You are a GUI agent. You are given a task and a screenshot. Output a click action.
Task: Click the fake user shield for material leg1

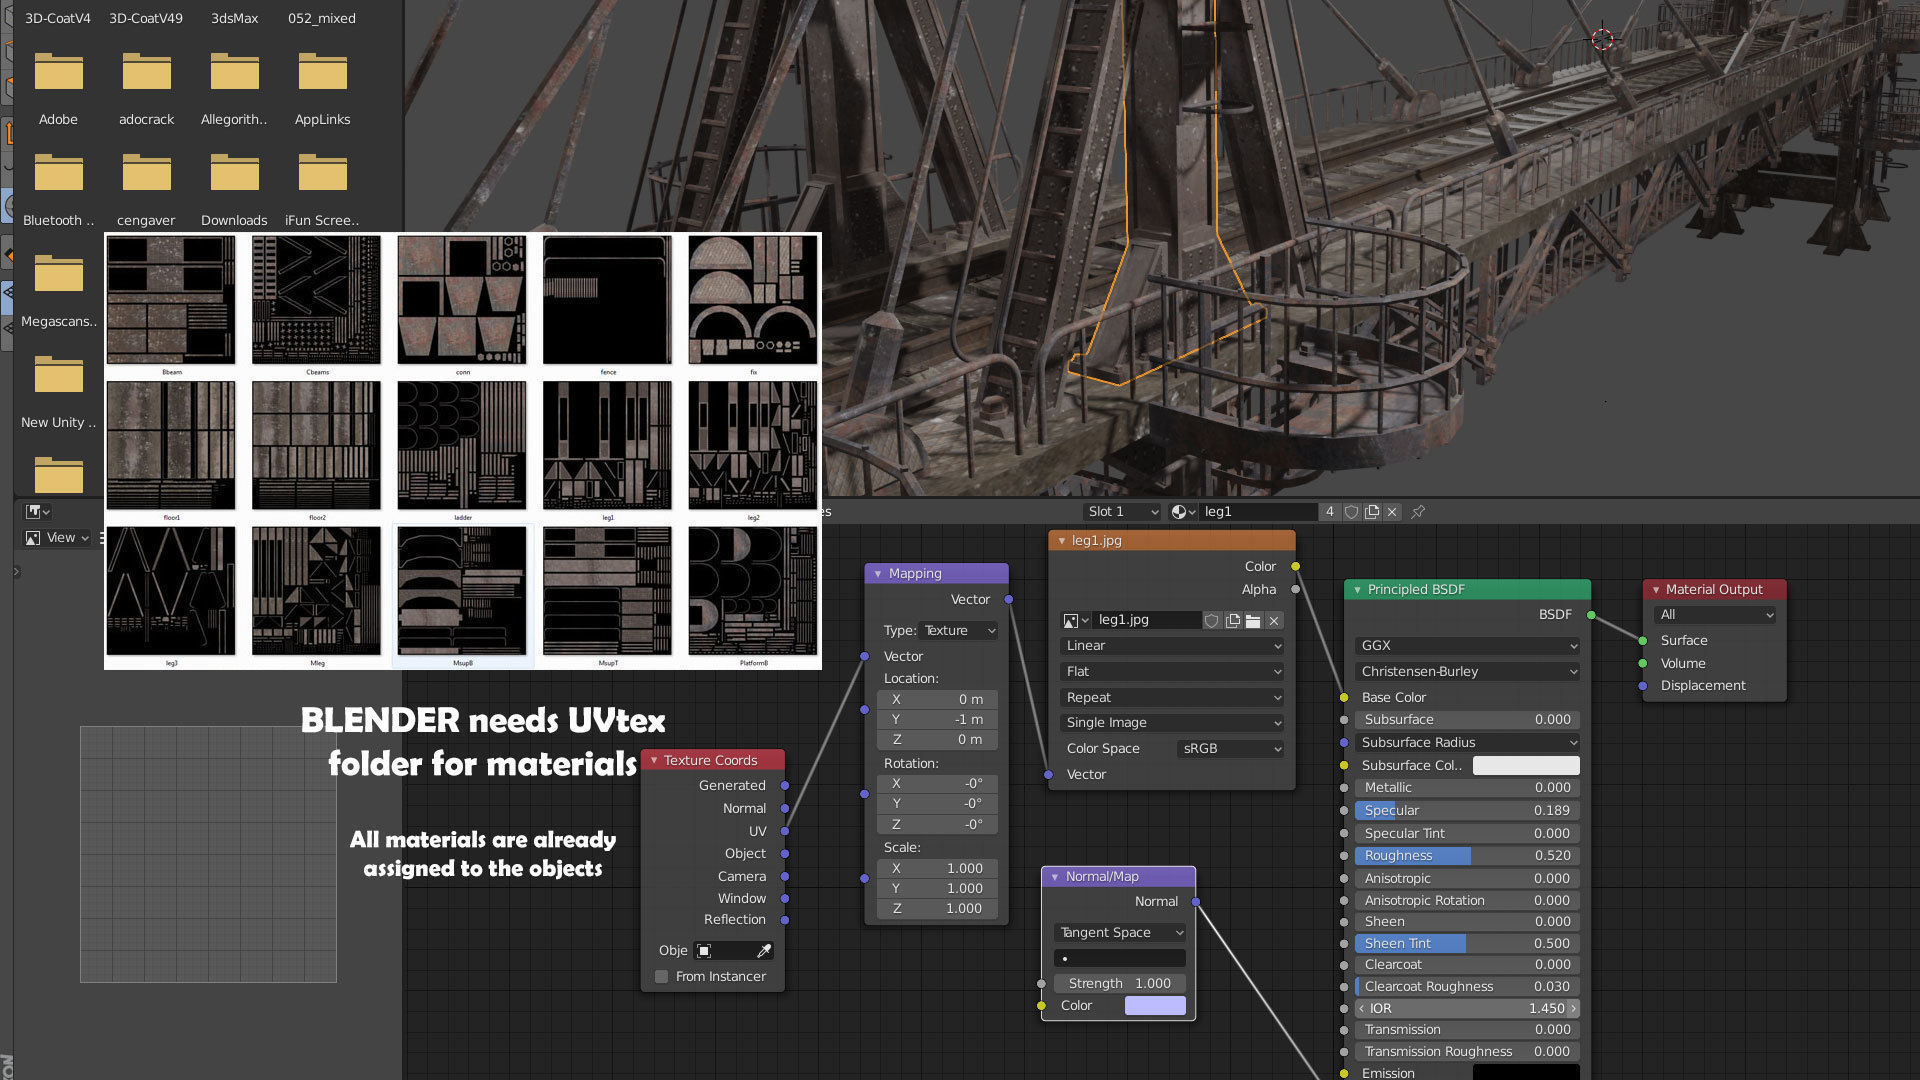[x=1351, y=512]
